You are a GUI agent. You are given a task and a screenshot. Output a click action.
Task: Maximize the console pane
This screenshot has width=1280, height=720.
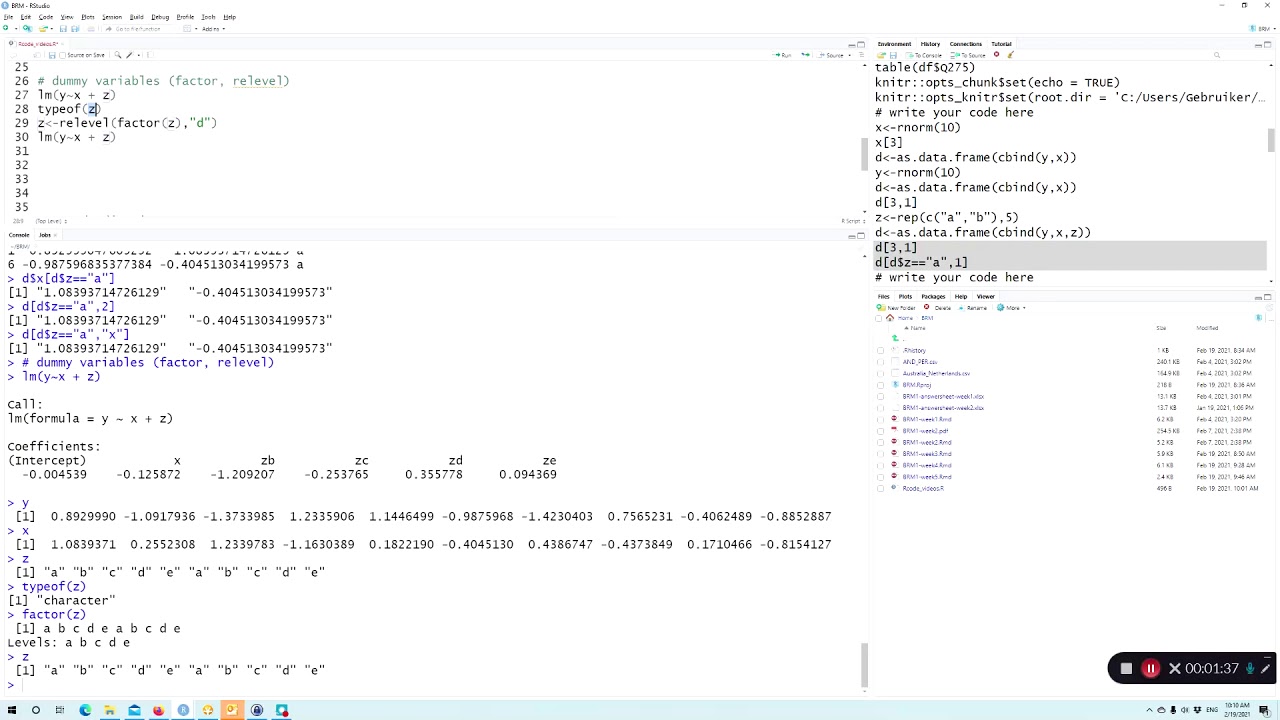coord(861,236)
